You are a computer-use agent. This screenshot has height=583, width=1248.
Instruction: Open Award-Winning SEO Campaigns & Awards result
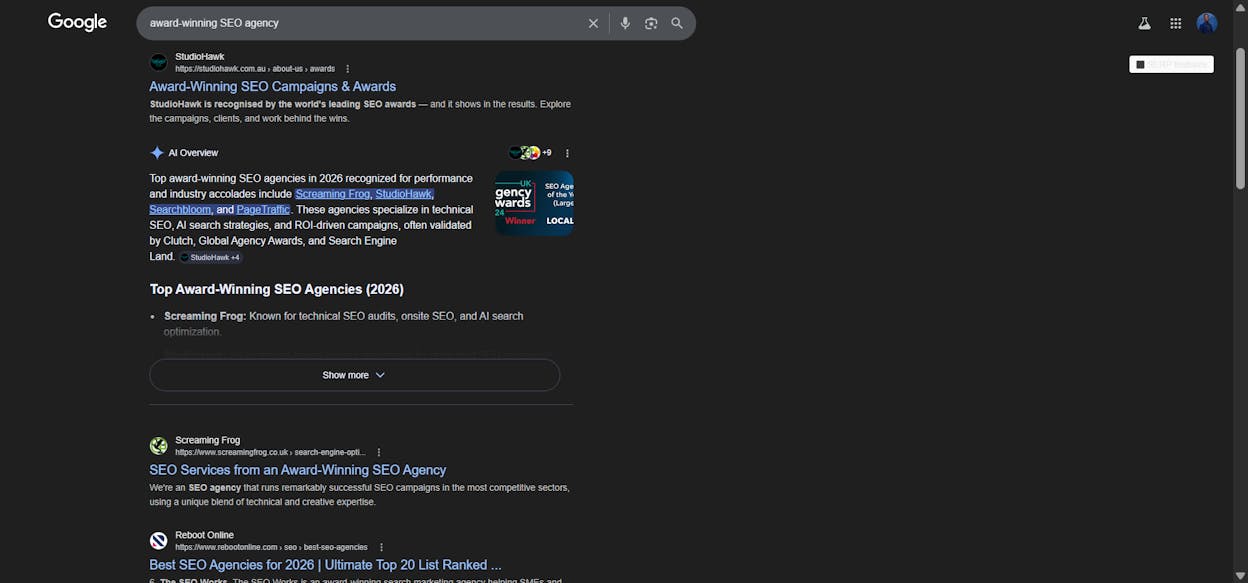272,87
